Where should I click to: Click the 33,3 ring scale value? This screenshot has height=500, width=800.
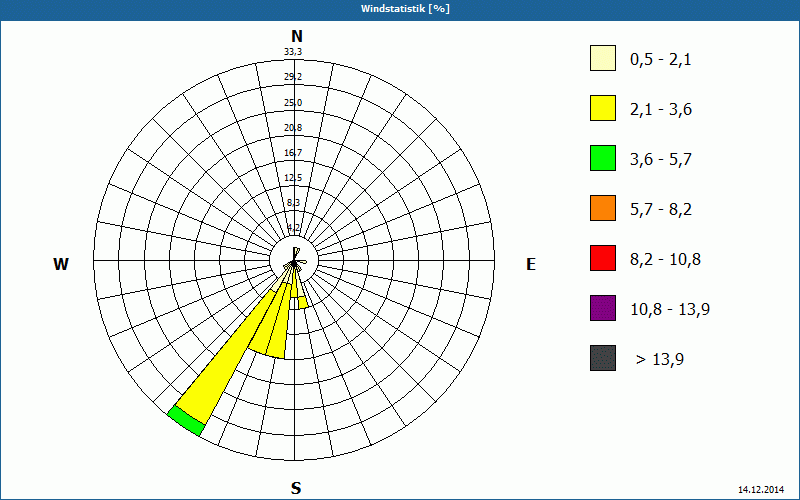293,52
